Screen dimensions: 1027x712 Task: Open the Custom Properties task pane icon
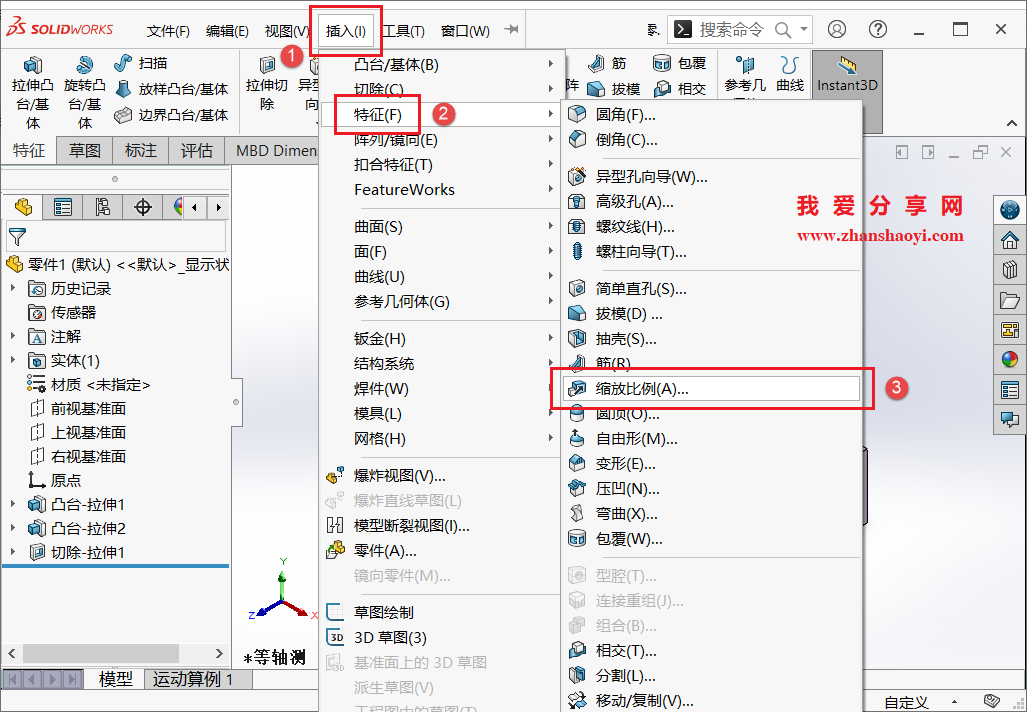pyautogui.click(x=1010, y=390)
